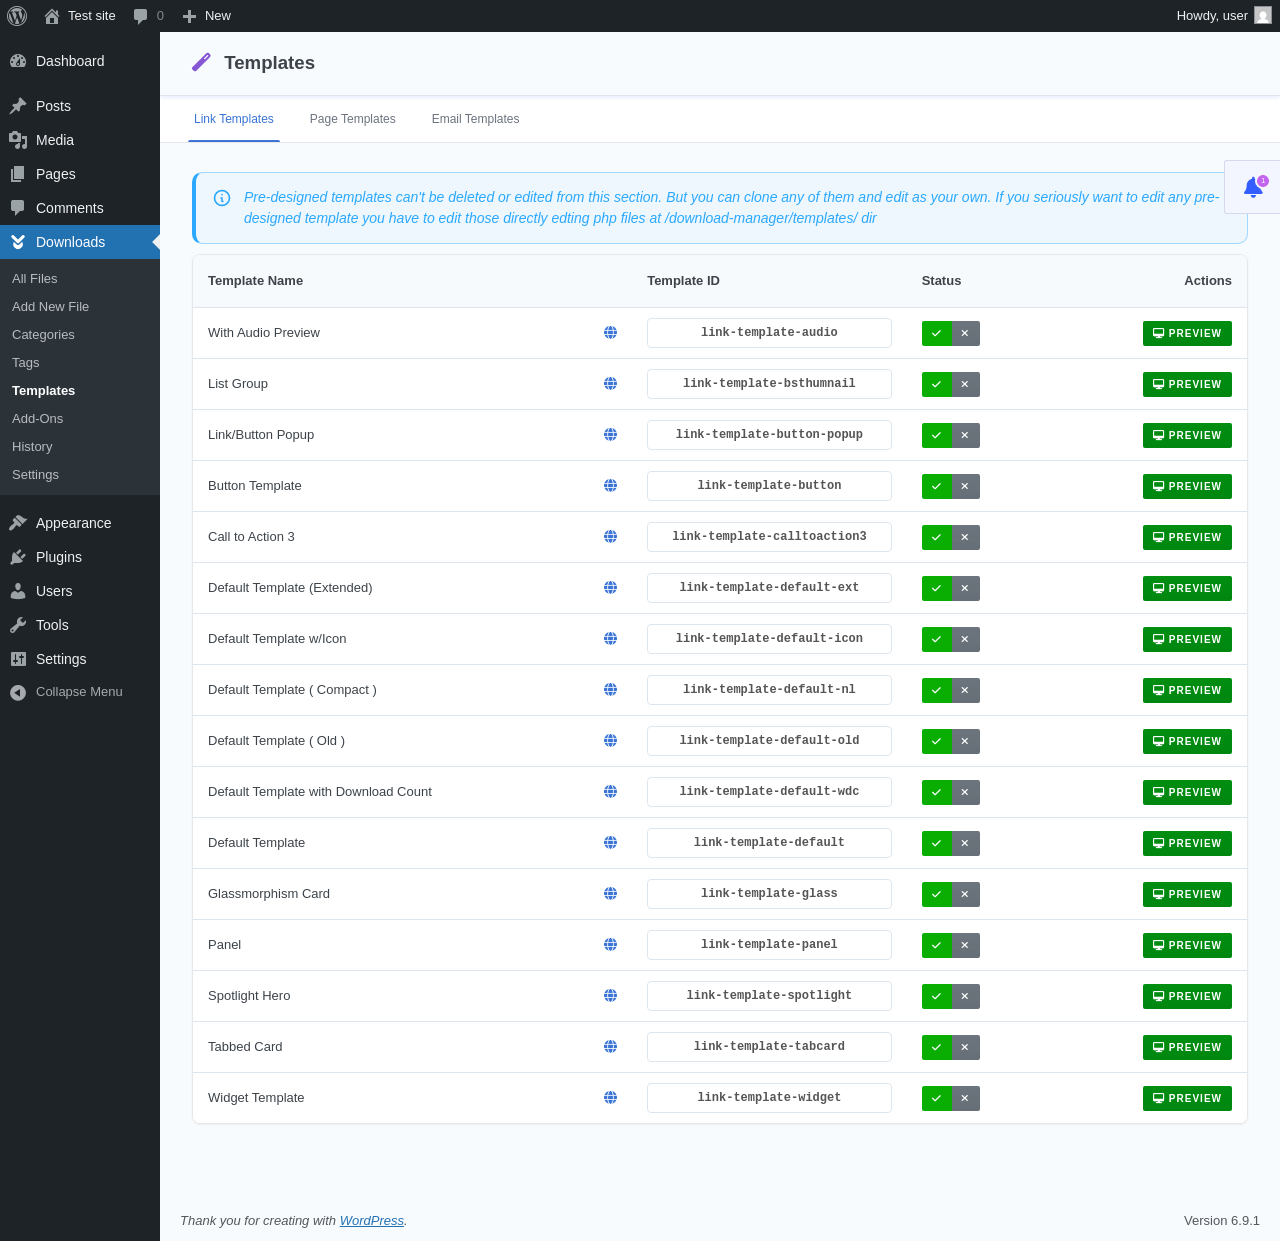
Task: Switch to the Page Templates tab
Action: click(352, 119)
